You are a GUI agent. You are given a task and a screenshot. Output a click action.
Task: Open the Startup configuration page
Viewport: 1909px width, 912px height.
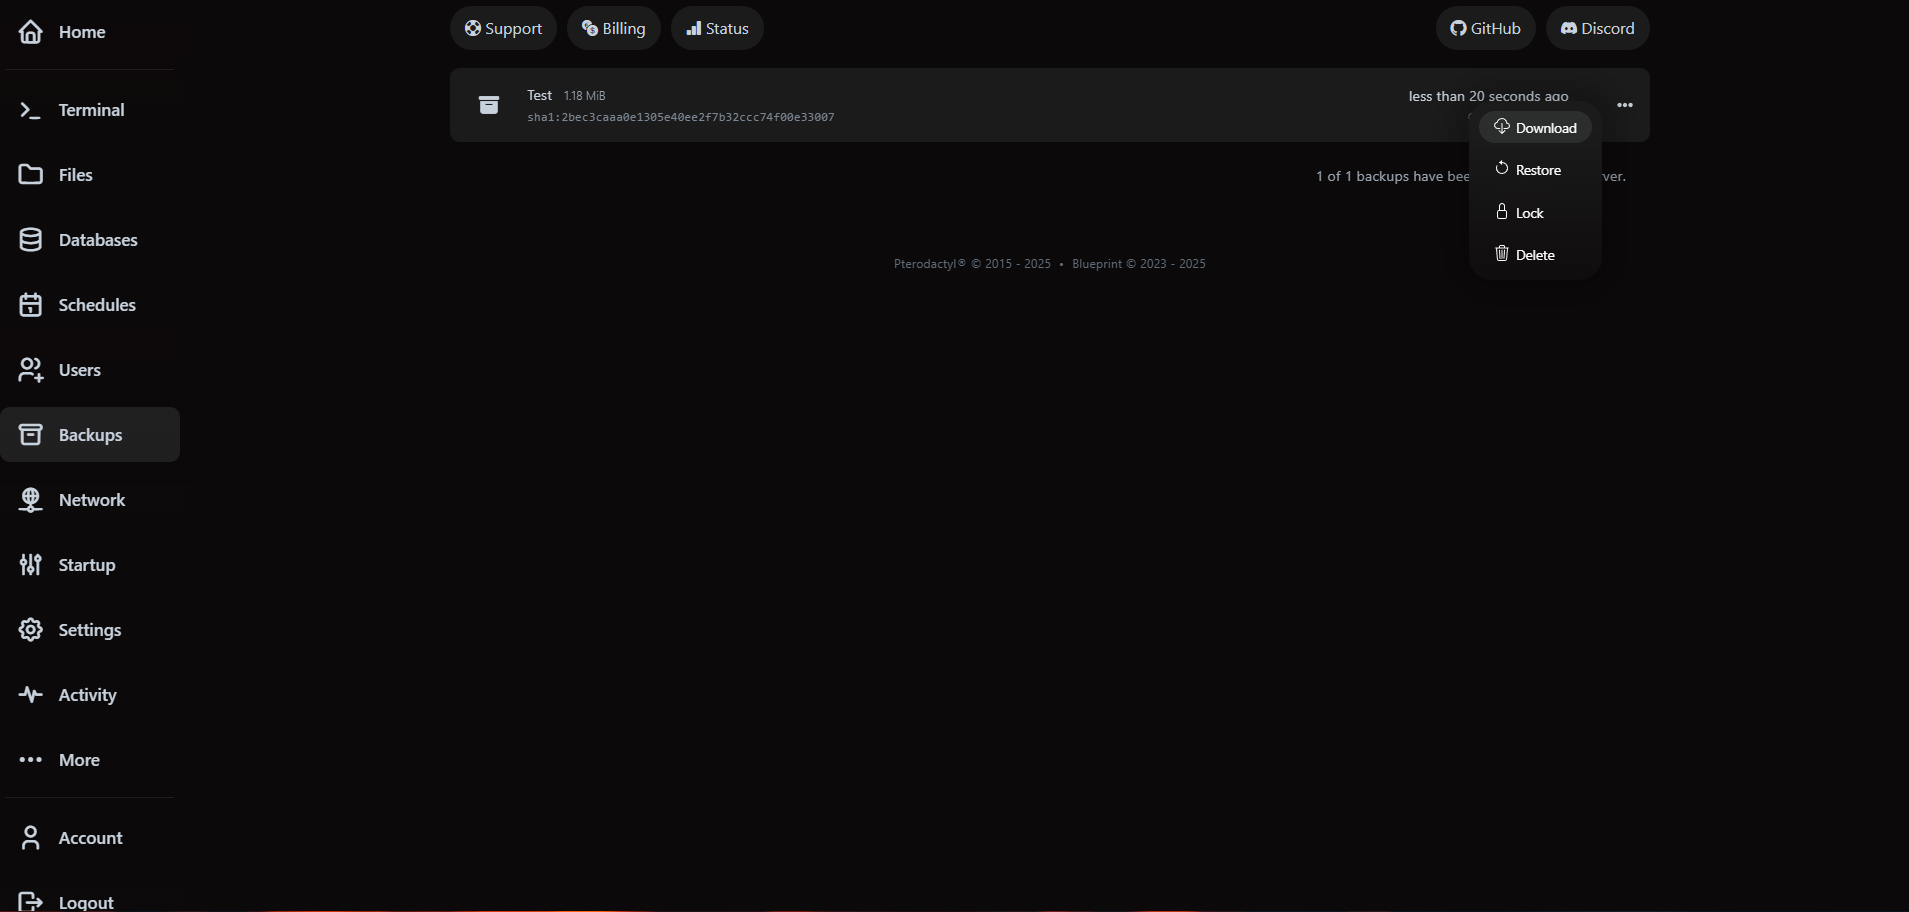pyautogui.click(x=86, y=564)
